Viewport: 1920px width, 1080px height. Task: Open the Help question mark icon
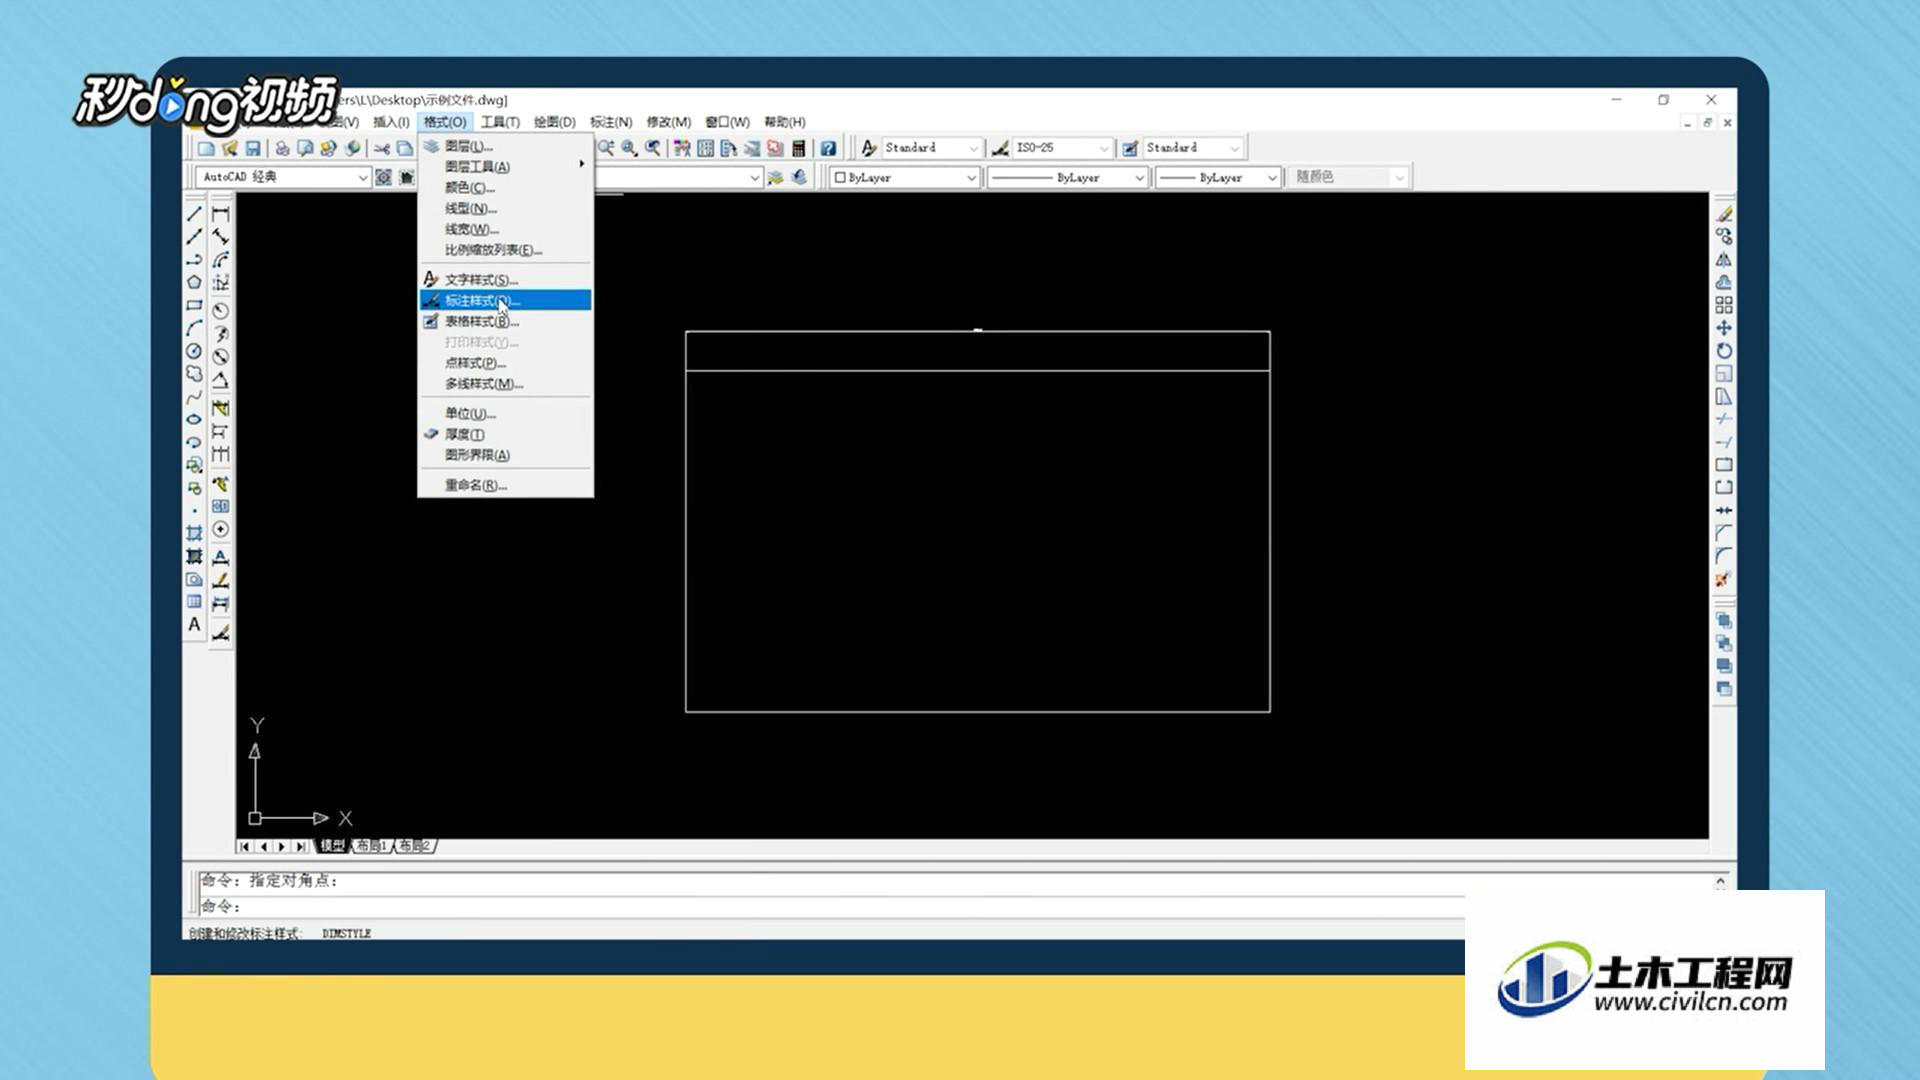point(828,148)
